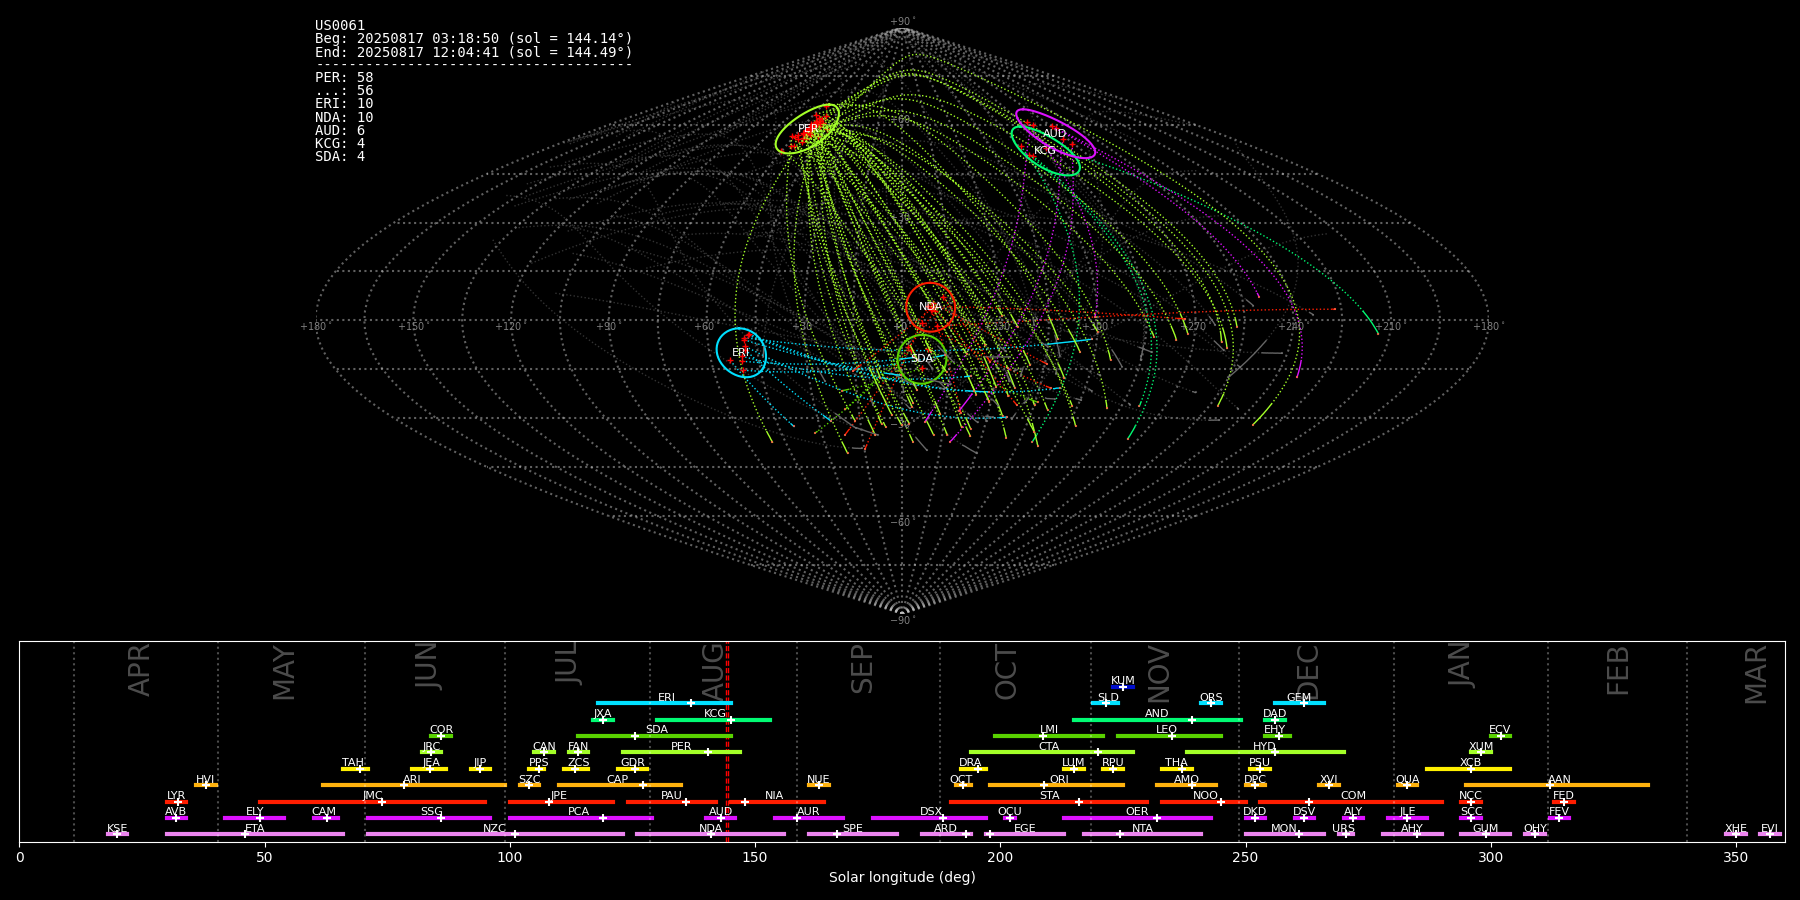Click the SLD shower bar in timeline
Screen dimensions: 1800x900
(x=1105, y=703)
